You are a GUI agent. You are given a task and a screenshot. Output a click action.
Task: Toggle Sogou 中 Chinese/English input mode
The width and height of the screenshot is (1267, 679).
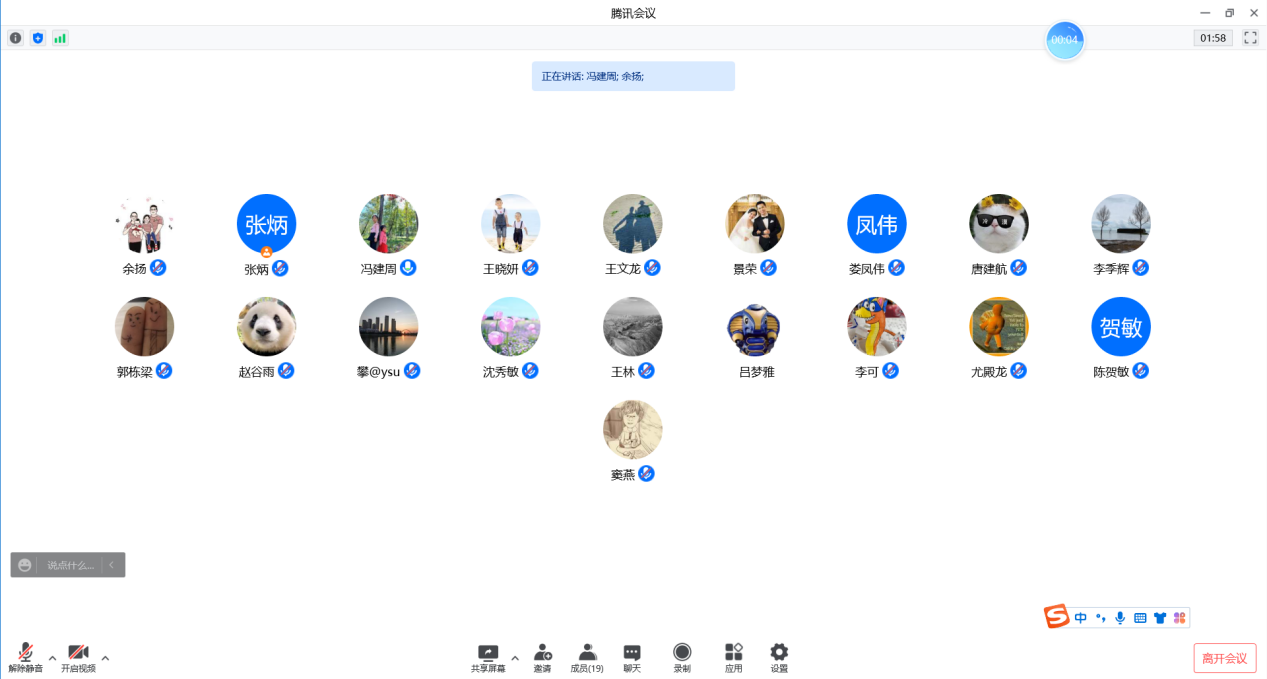point(1081,618)
